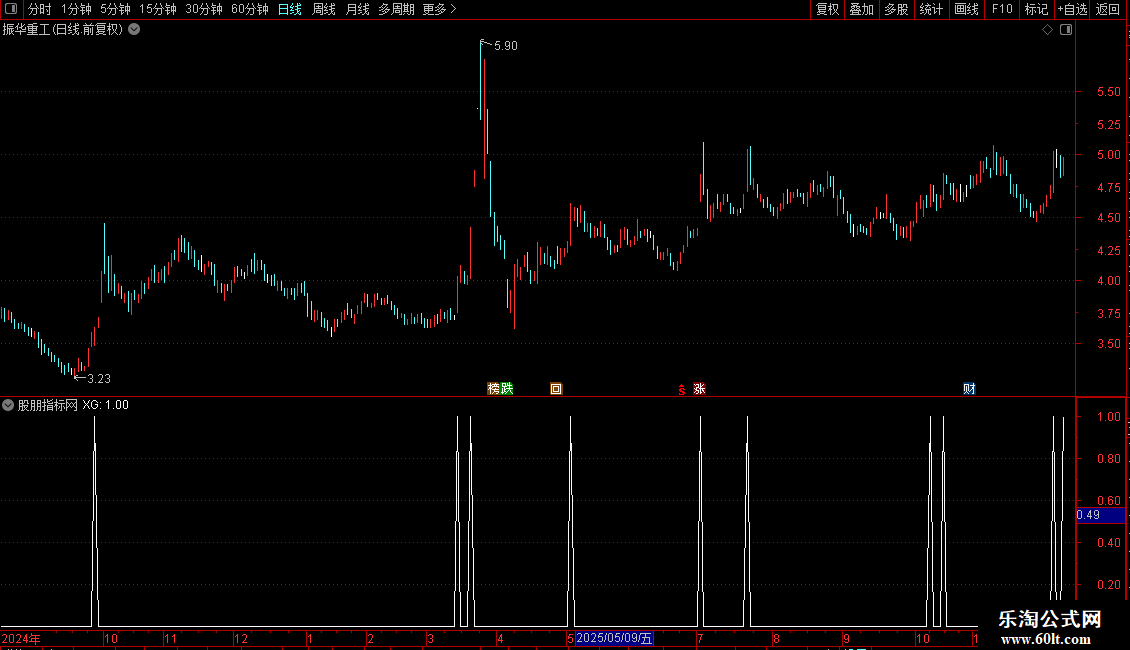Expand the 更多 periods menu
This screenshot has height=650, width=1130.
[439, 9]
